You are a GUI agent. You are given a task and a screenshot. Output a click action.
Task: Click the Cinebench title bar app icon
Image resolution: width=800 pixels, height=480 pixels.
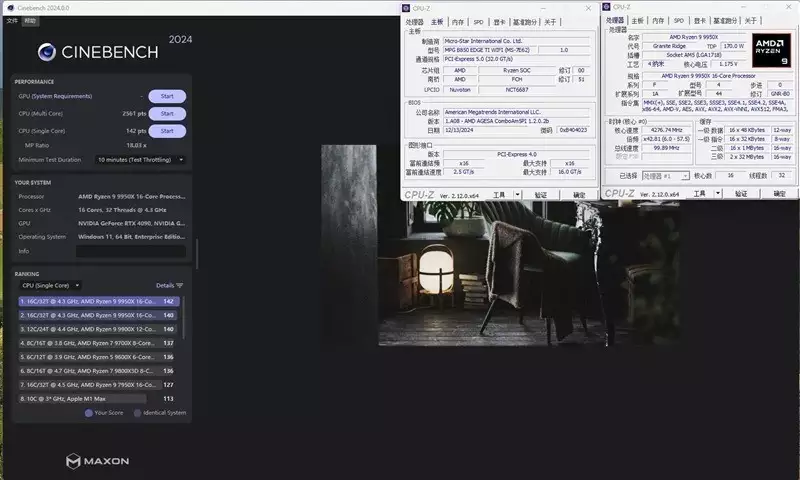10,8
